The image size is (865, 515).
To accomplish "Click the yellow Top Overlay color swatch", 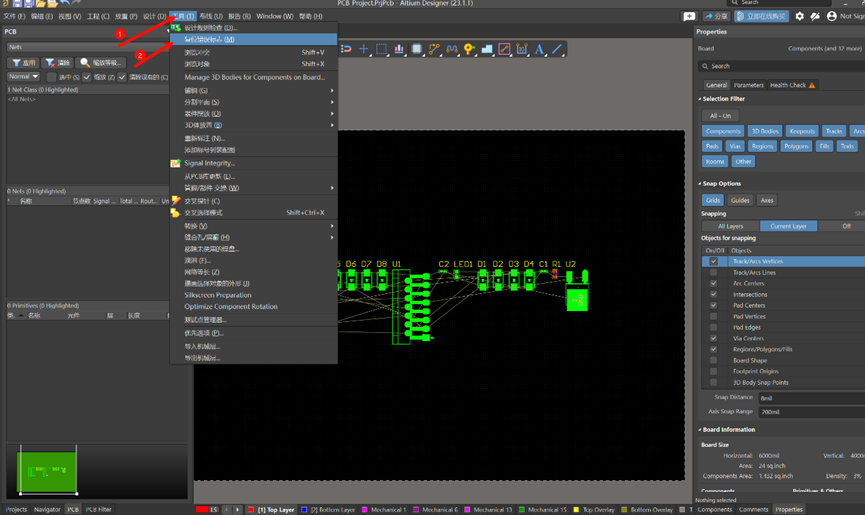I will 576,509.
